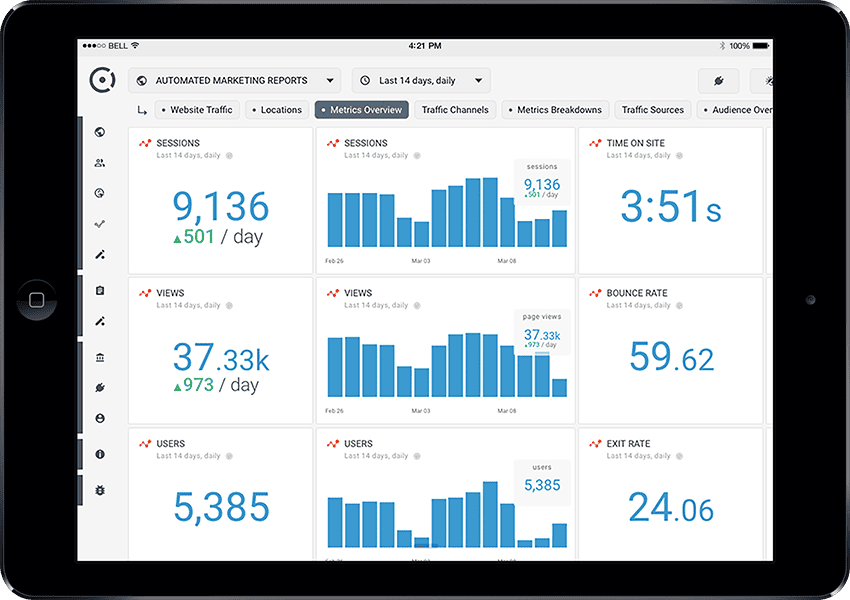Open the Traffic Channels tab
850x600 pixels.
click(455, 110)
